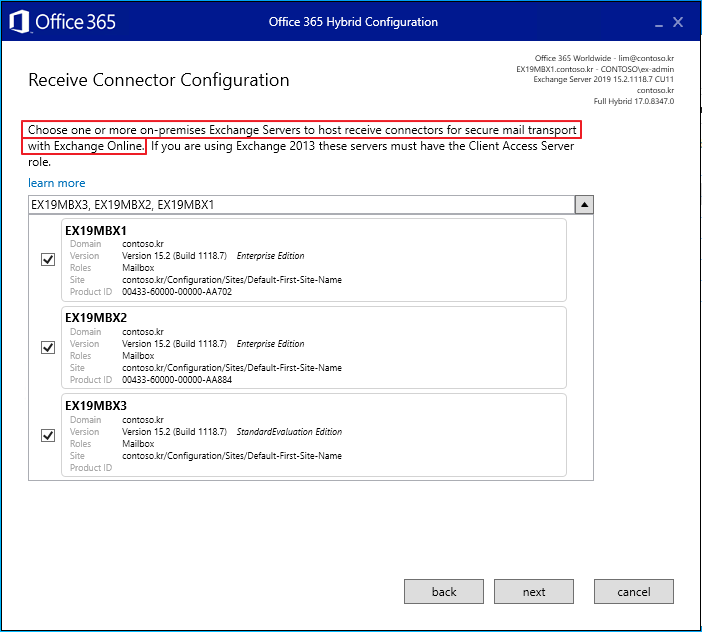
Task: Open the learn more link
Action: tap(56, 183)
